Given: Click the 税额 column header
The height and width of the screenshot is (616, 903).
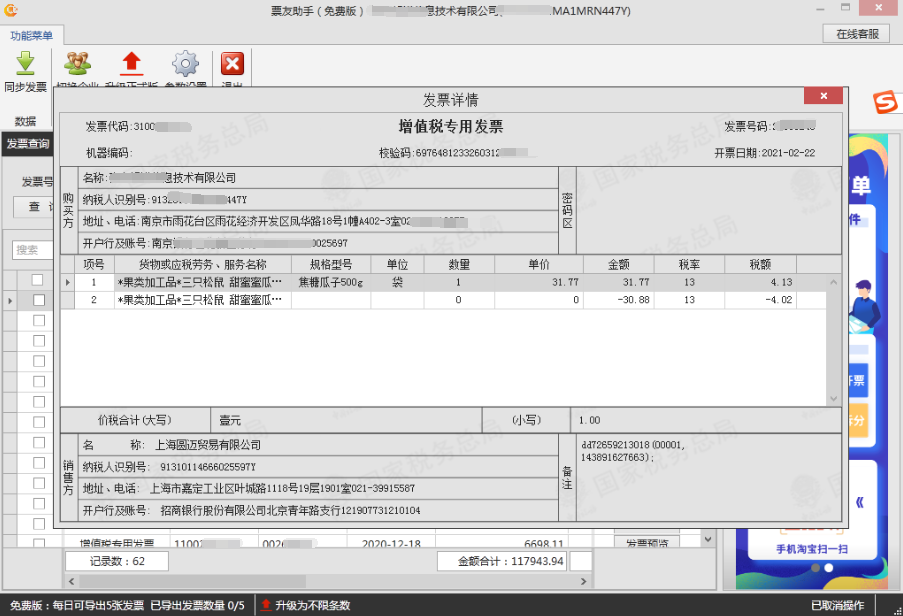Looking at the screenshot, I should [760, 264].
